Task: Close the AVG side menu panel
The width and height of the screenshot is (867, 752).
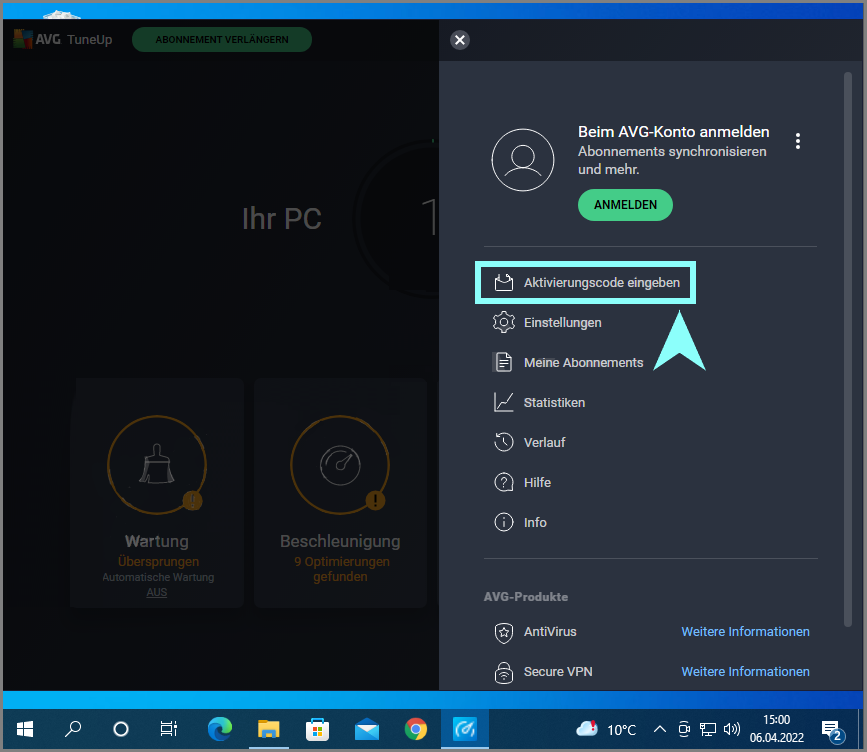Action: point(459,40)
